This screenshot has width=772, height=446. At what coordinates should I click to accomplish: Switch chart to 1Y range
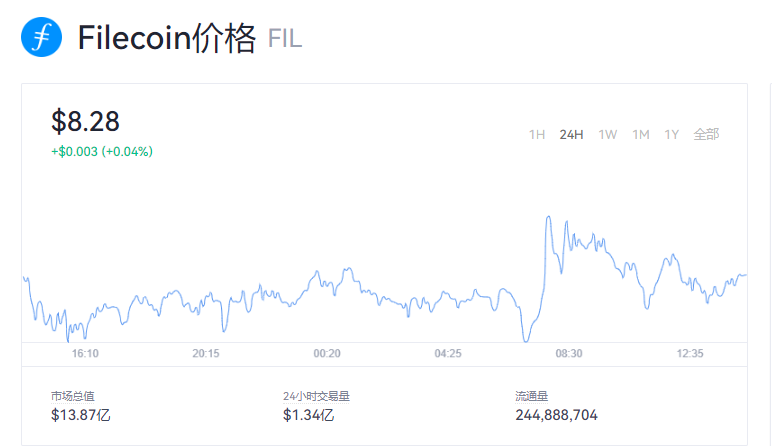tap(672, 134)
